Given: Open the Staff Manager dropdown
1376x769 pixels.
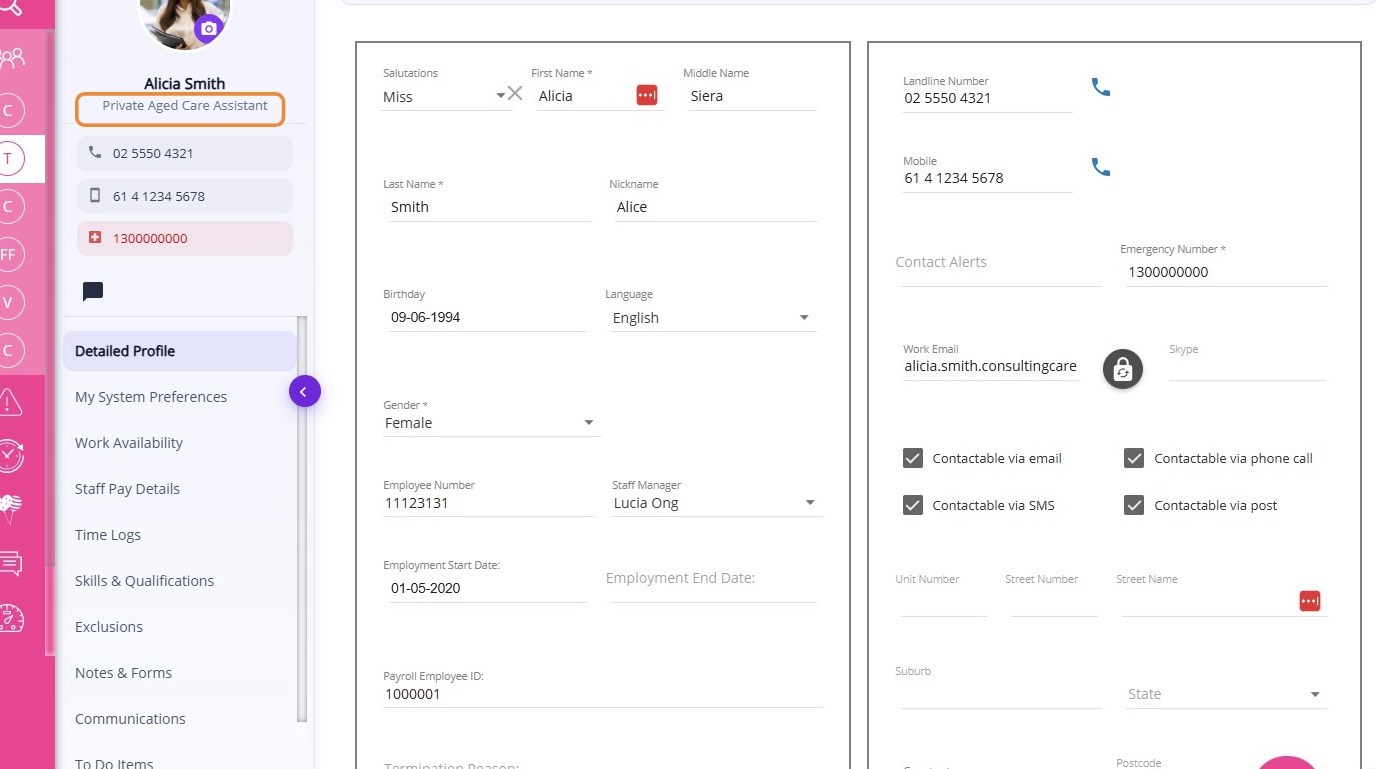Looking at the screenshot, I should click(810, 503).
